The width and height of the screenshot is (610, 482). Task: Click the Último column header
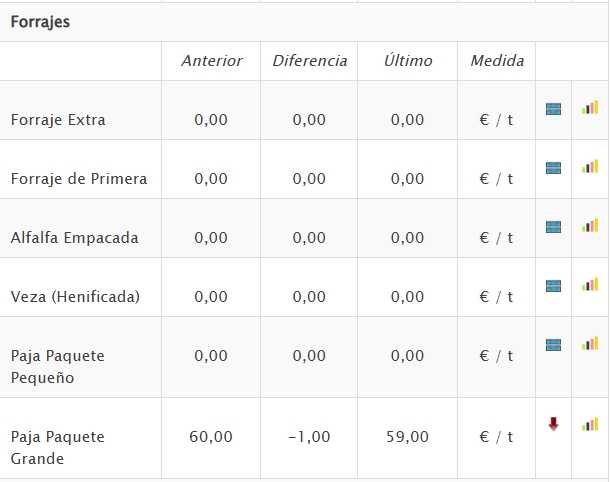pyautogui.click(x=408, y=61)
